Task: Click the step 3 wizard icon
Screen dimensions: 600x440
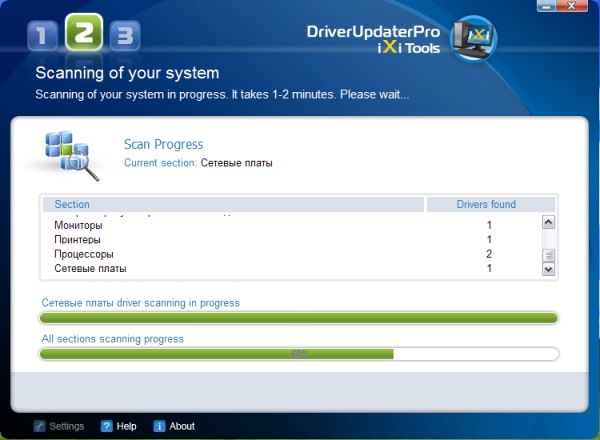Action: pyautogui.click(x=123, y=37)
